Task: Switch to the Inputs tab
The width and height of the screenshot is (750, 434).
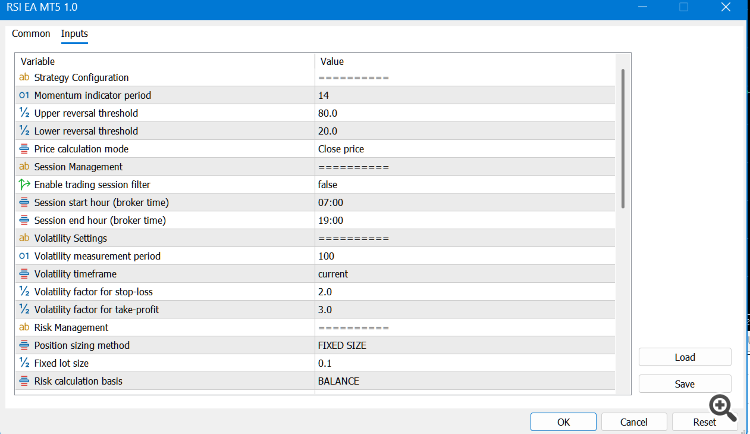Action: 74,33
